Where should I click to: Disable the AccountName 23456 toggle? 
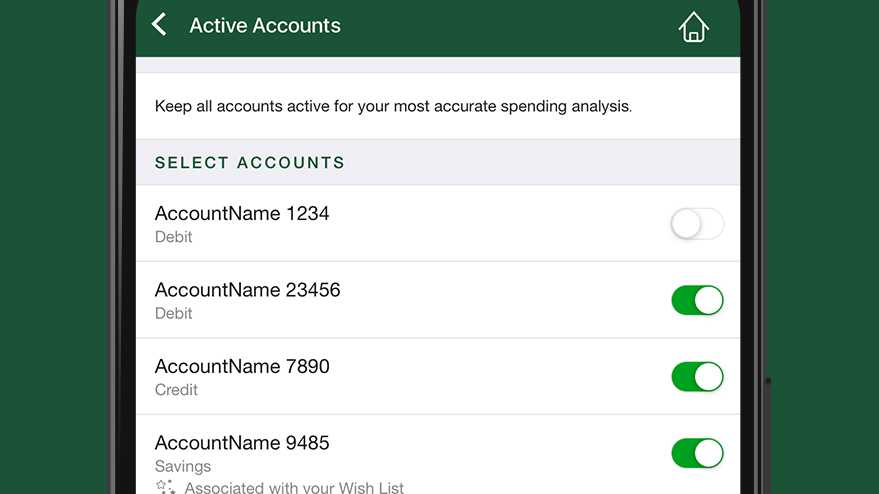click(697, 300)
